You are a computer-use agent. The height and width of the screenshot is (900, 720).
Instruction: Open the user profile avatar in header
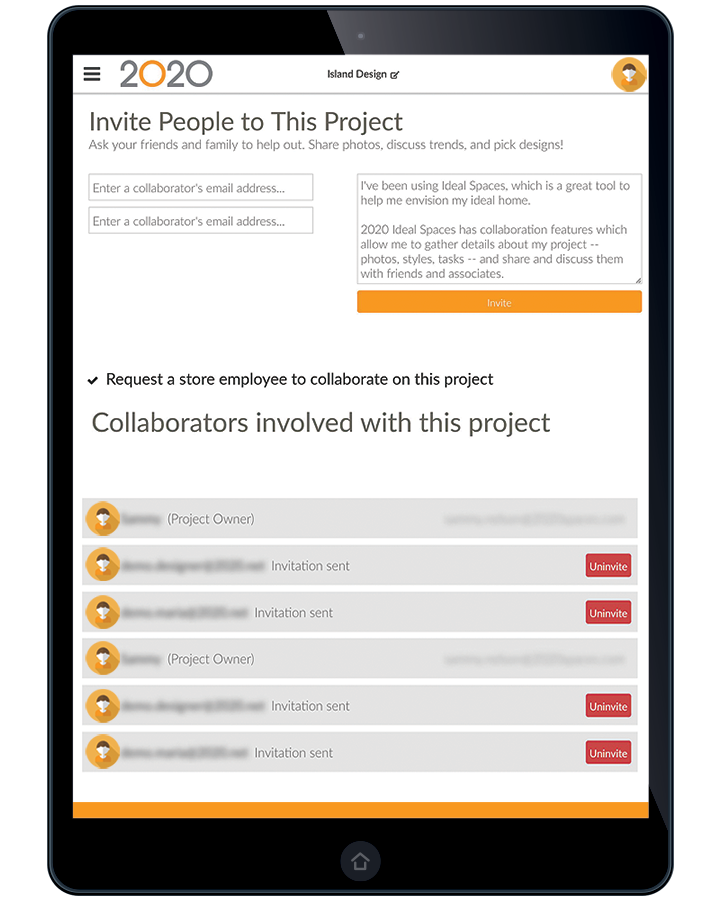tap(629, 75)
